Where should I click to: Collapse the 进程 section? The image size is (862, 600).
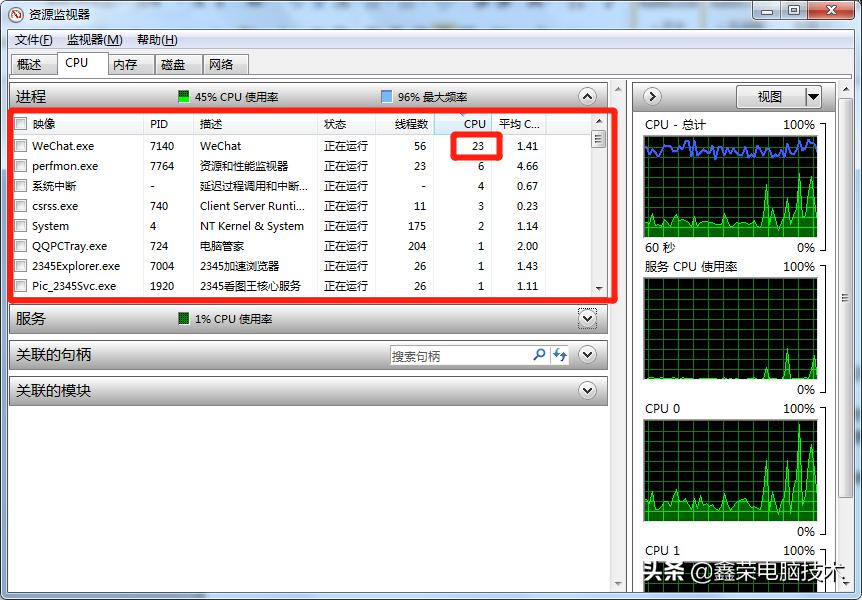click(x=588, y=97)
